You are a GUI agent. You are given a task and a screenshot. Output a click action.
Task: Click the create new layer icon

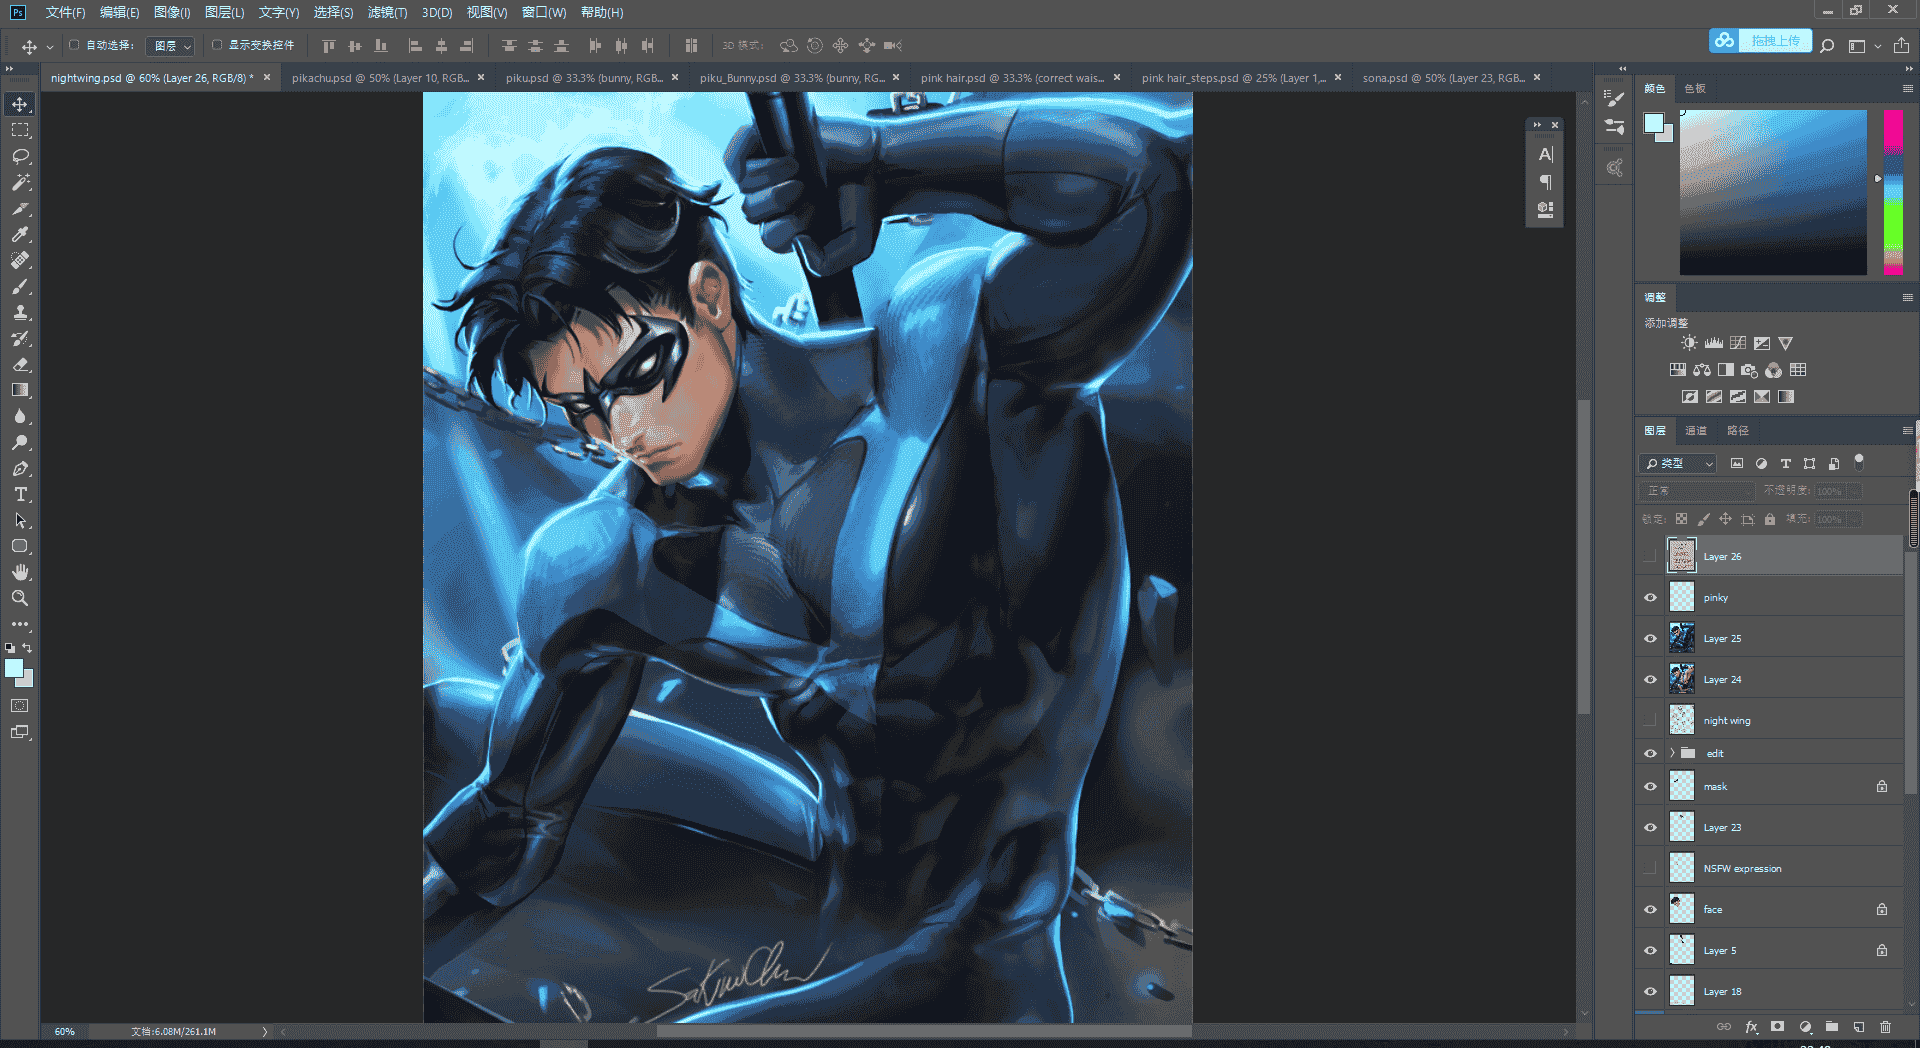tap(1858, 1027)
